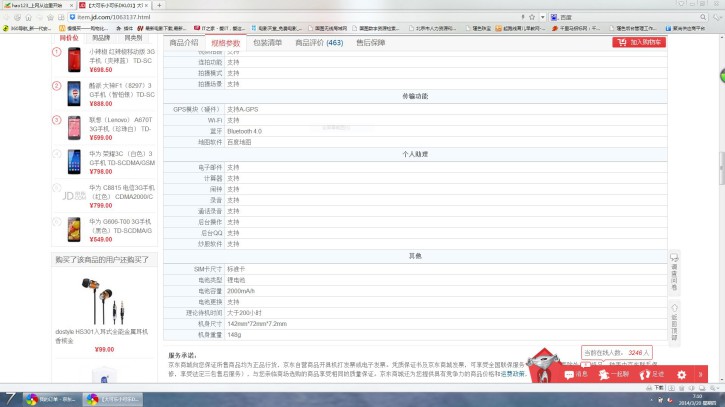Open the red phone thumbnail priced ¥698.50
Viewport: 725px width, 407px height.
(x=74, y=60)
